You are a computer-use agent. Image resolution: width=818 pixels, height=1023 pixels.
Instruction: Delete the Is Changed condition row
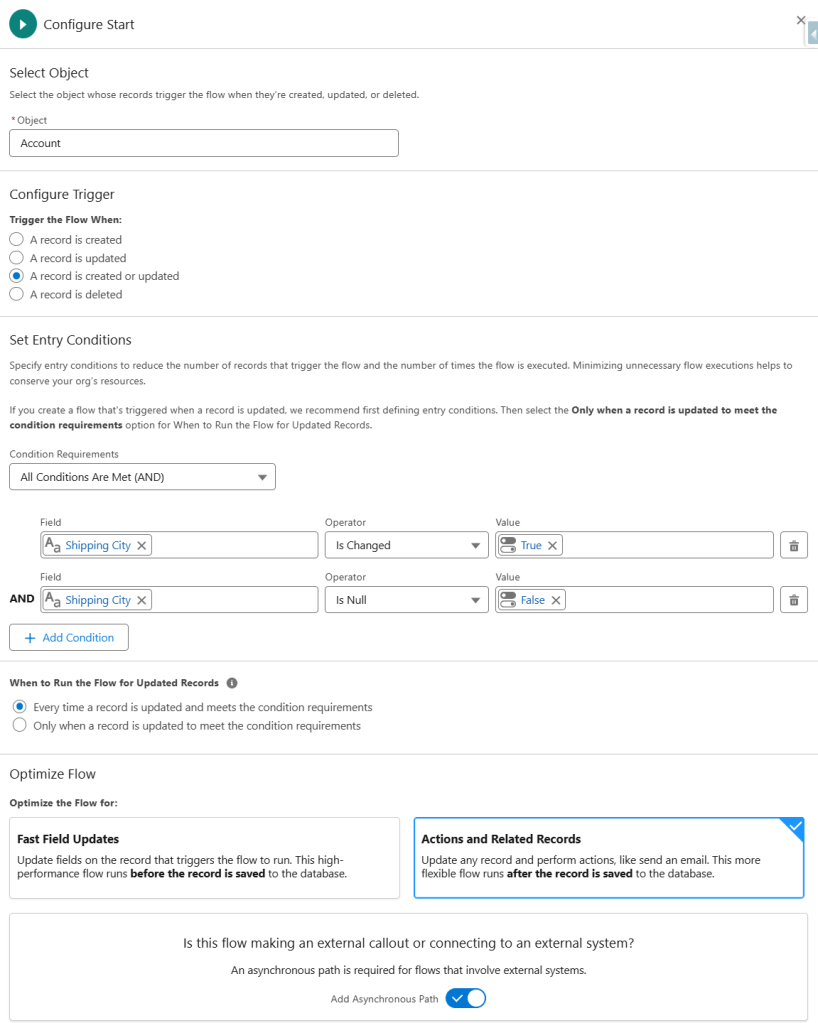[x=793, y=545]
